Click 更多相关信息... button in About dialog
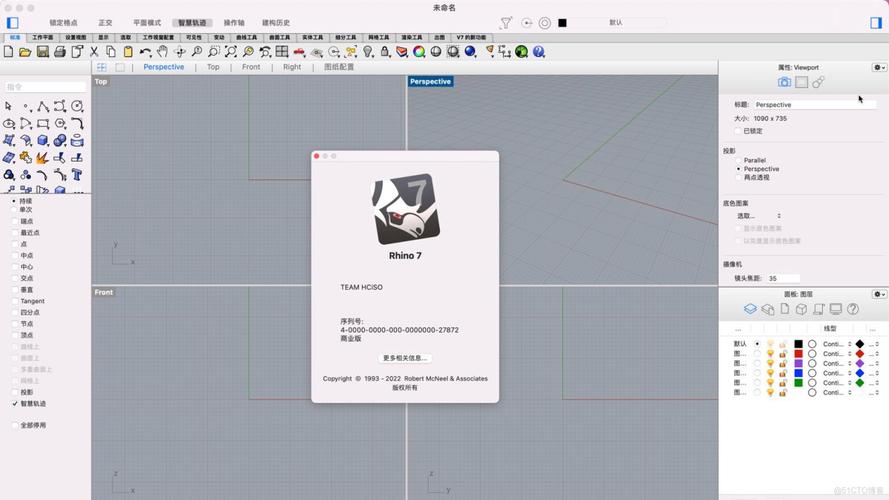This screenshot has width=889, height=500. (x=405, y=358)
